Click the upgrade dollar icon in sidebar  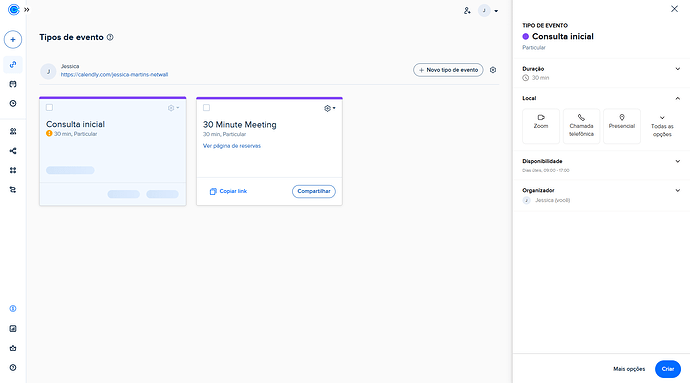[x=13, y=309]
